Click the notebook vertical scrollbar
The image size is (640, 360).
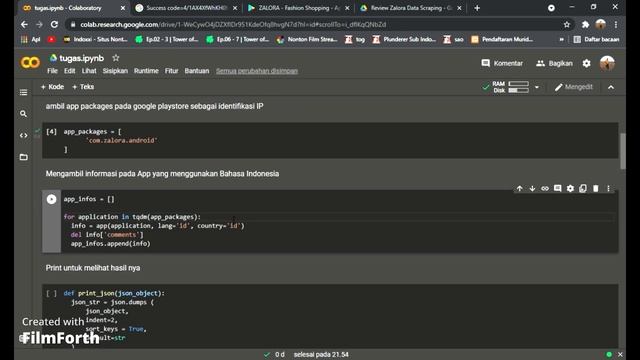623,151
